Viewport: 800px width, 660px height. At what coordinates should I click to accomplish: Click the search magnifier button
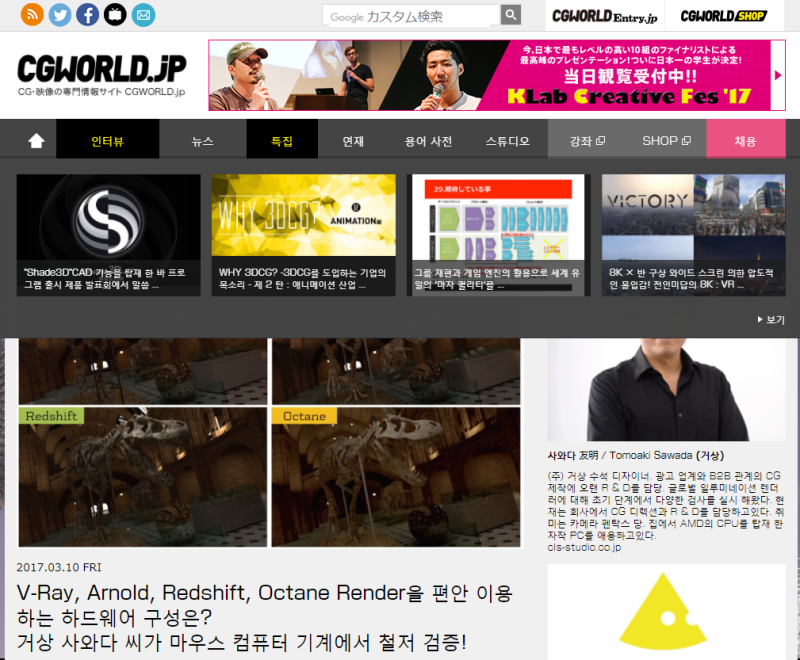pos(511,15)
